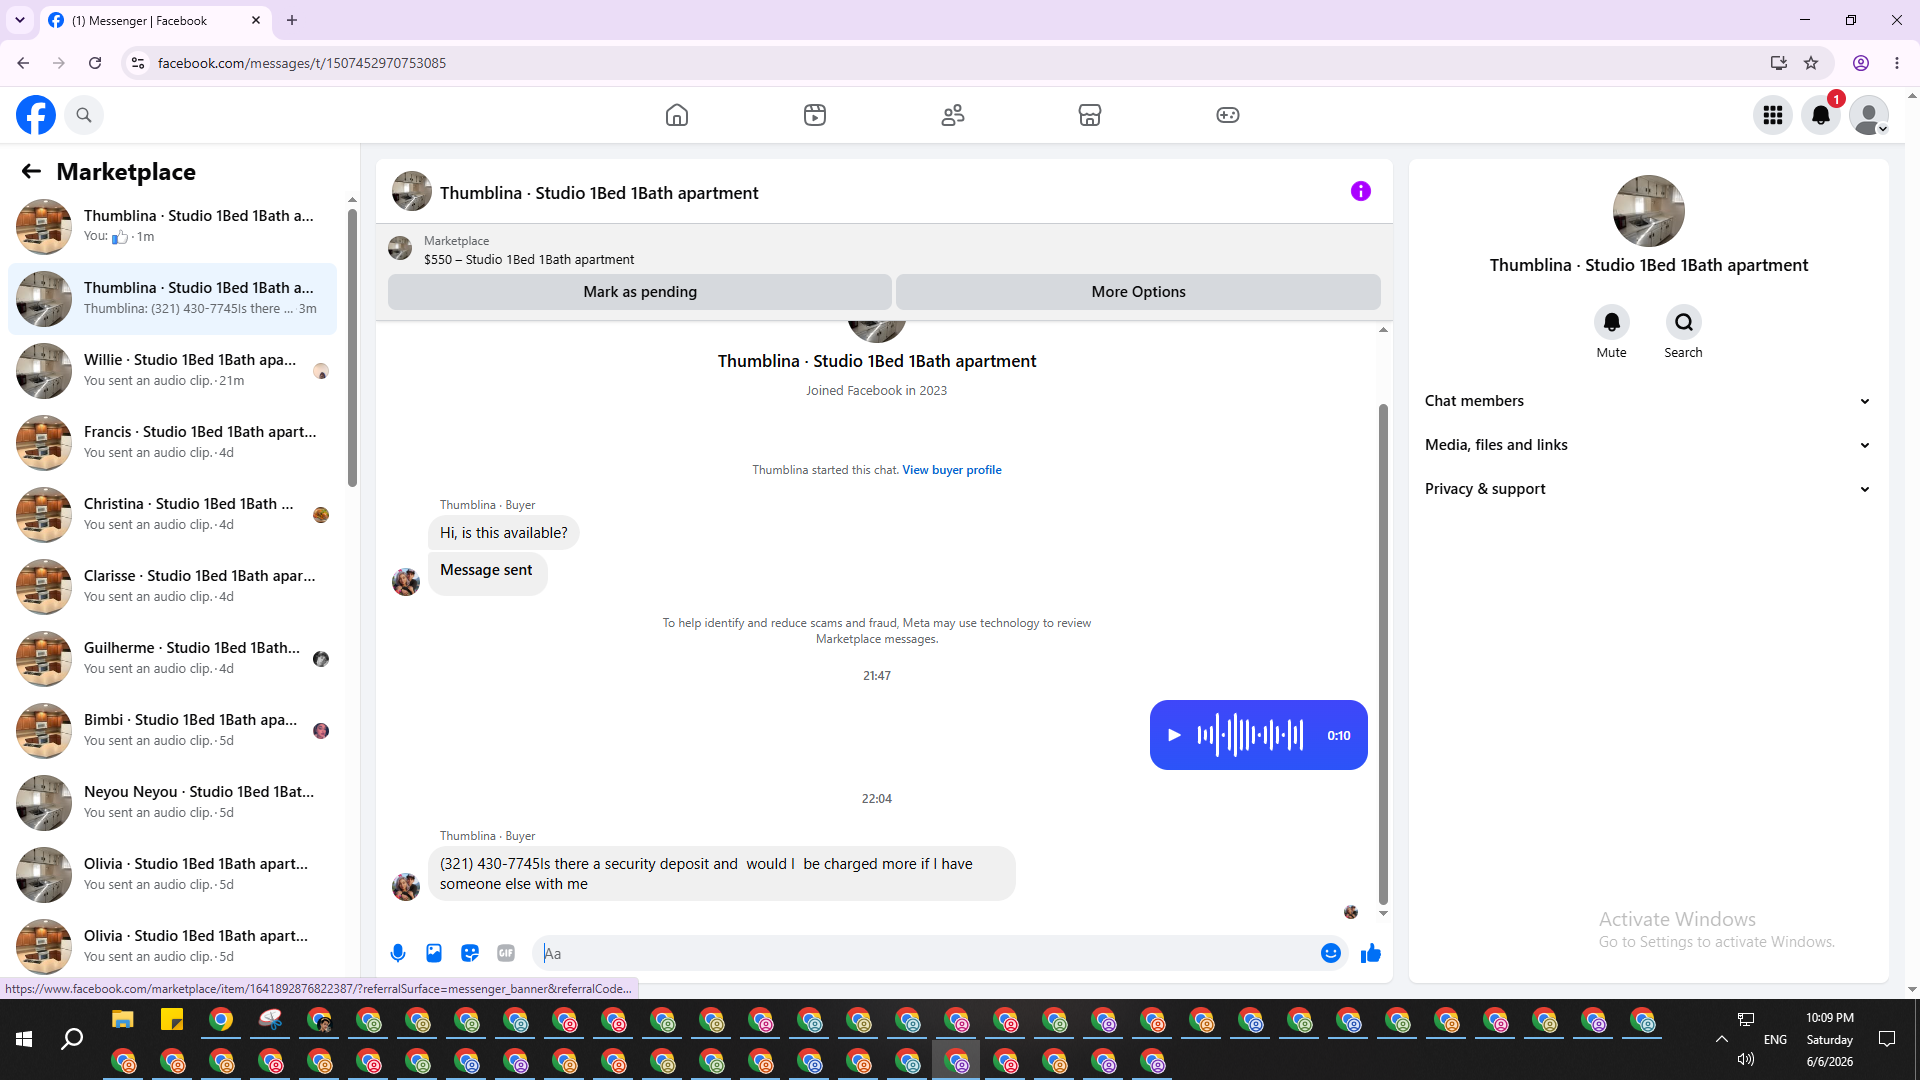Open the Gaming controller icon
This screenshot has height=1080, width=1920.
point(1228,115)
